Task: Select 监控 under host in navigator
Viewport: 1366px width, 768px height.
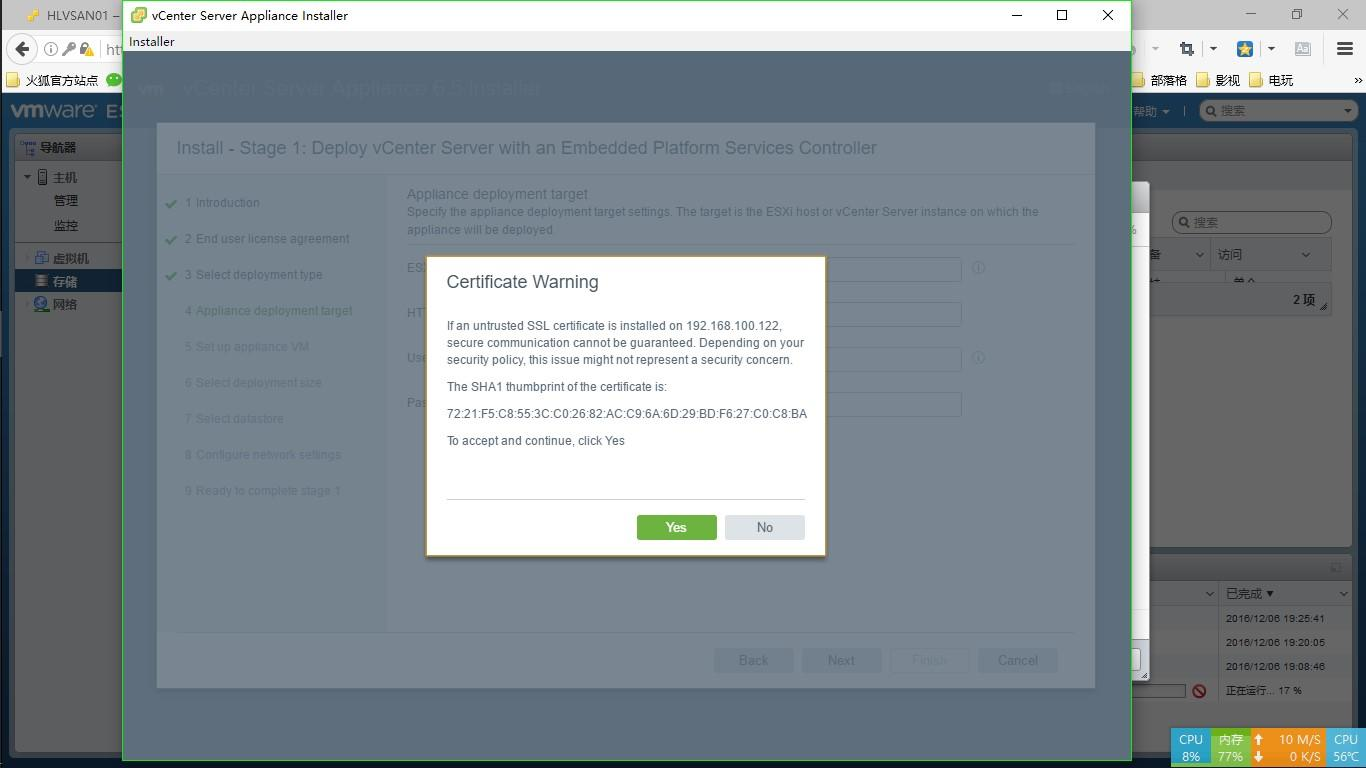Action: tap(65, 226)
